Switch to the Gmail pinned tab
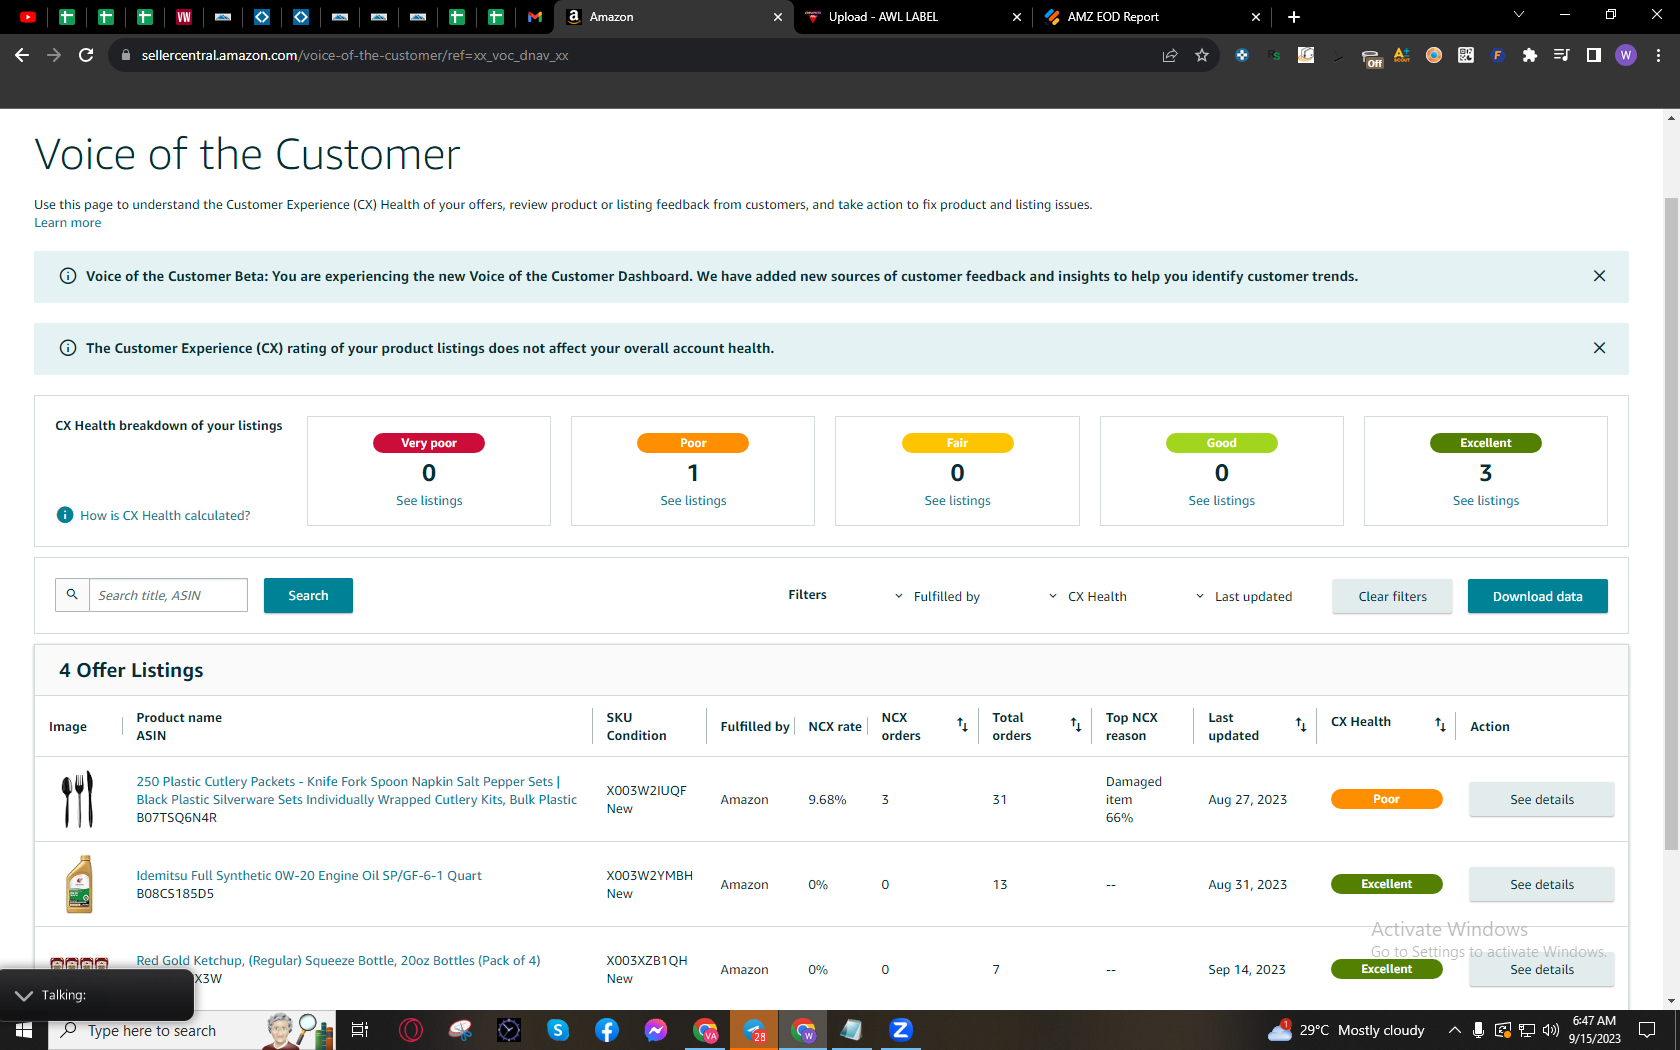Image resolution: width=1680 pixels, height=1050 pixels. [535, 17]
